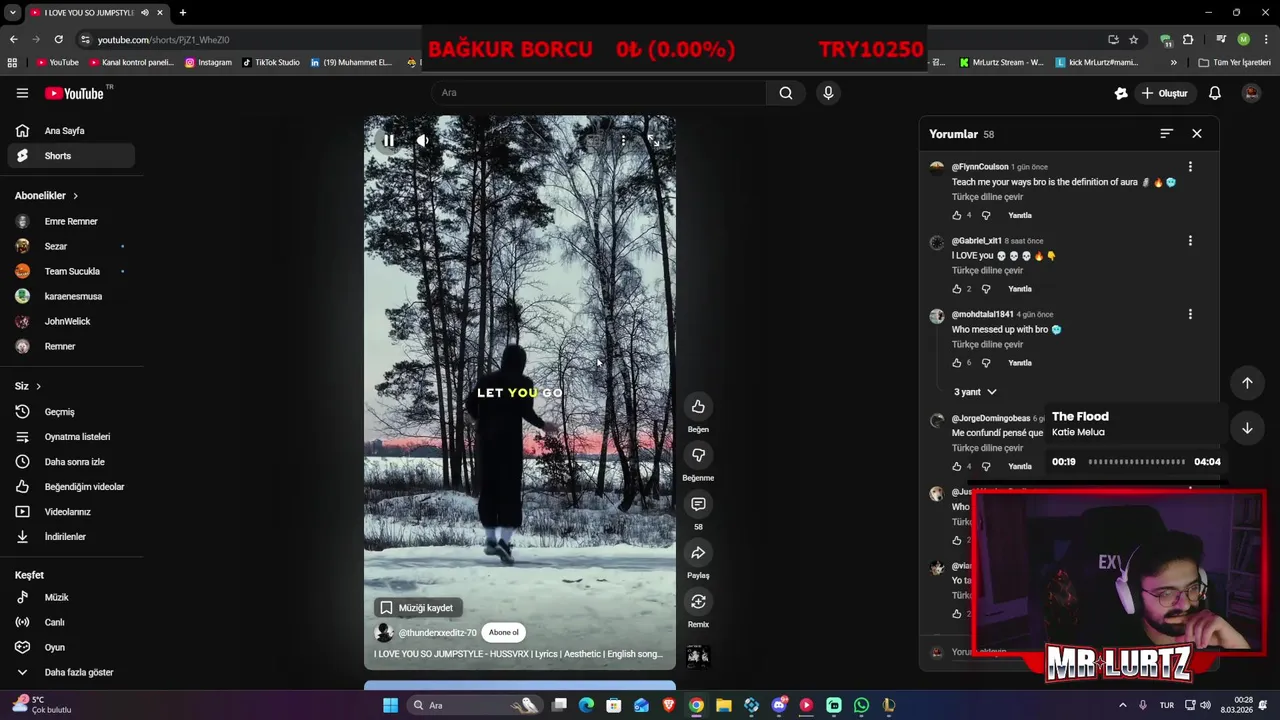The height and width of the screenshot is (720, 1280).
Task: Dislike the Short with thumbs down
Action: pos(698,455)
